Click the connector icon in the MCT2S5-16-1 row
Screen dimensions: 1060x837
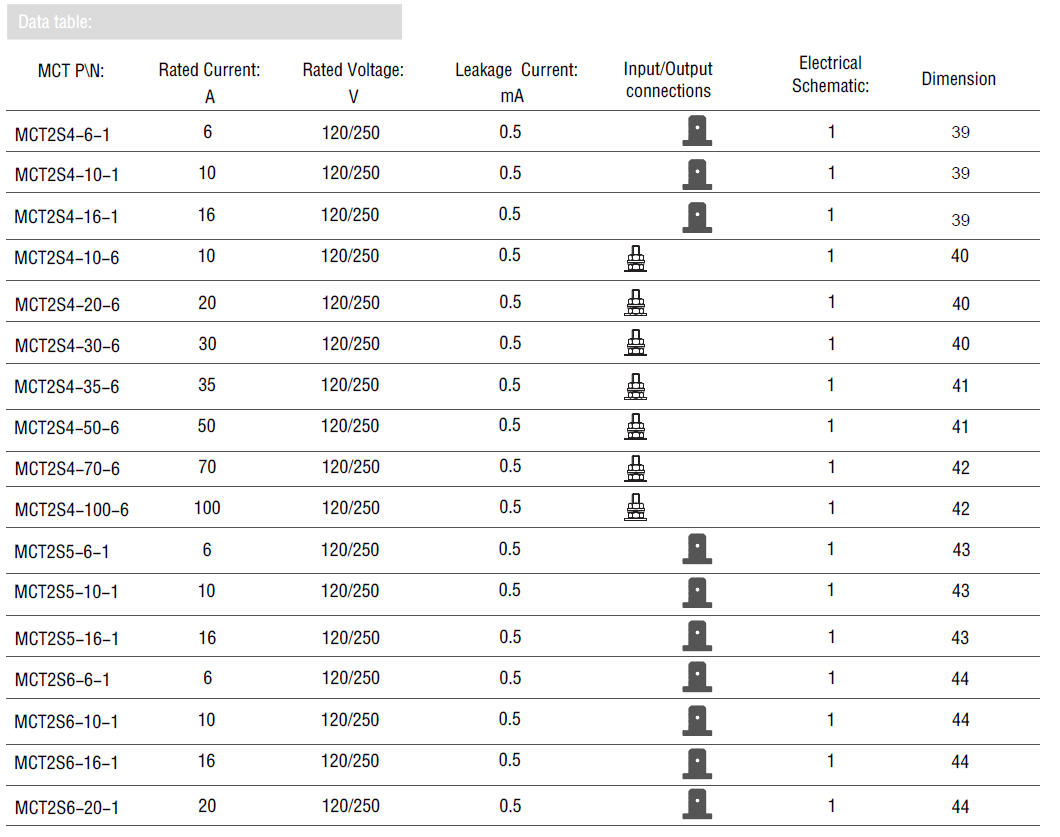pyautogui.click(x=697, y=636)
